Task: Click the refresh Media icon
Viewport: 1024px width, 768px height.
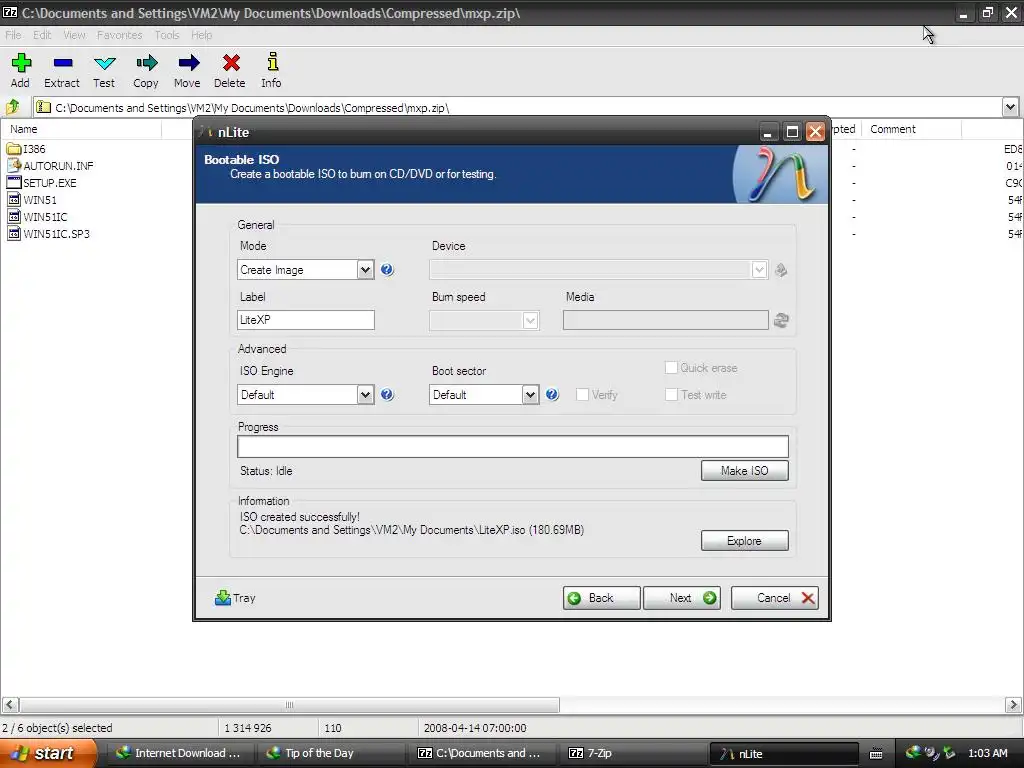Action: coord(781,320)
